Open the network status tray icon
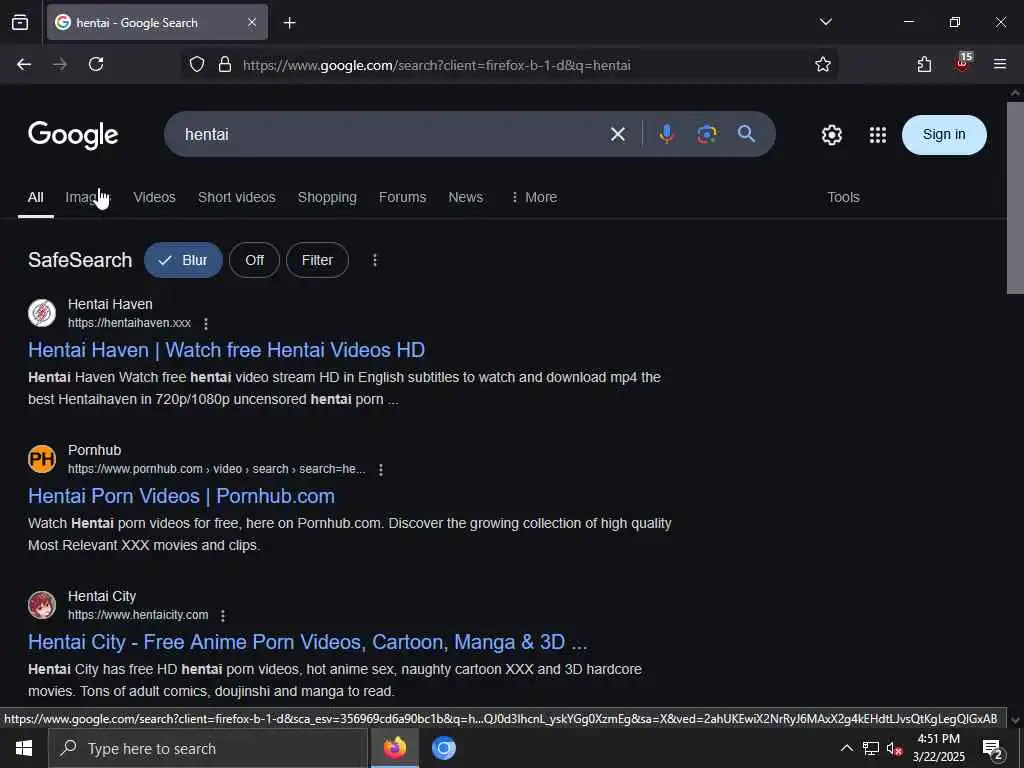The height and width of the screenshot is (768, 1024). tap(871, 748)
